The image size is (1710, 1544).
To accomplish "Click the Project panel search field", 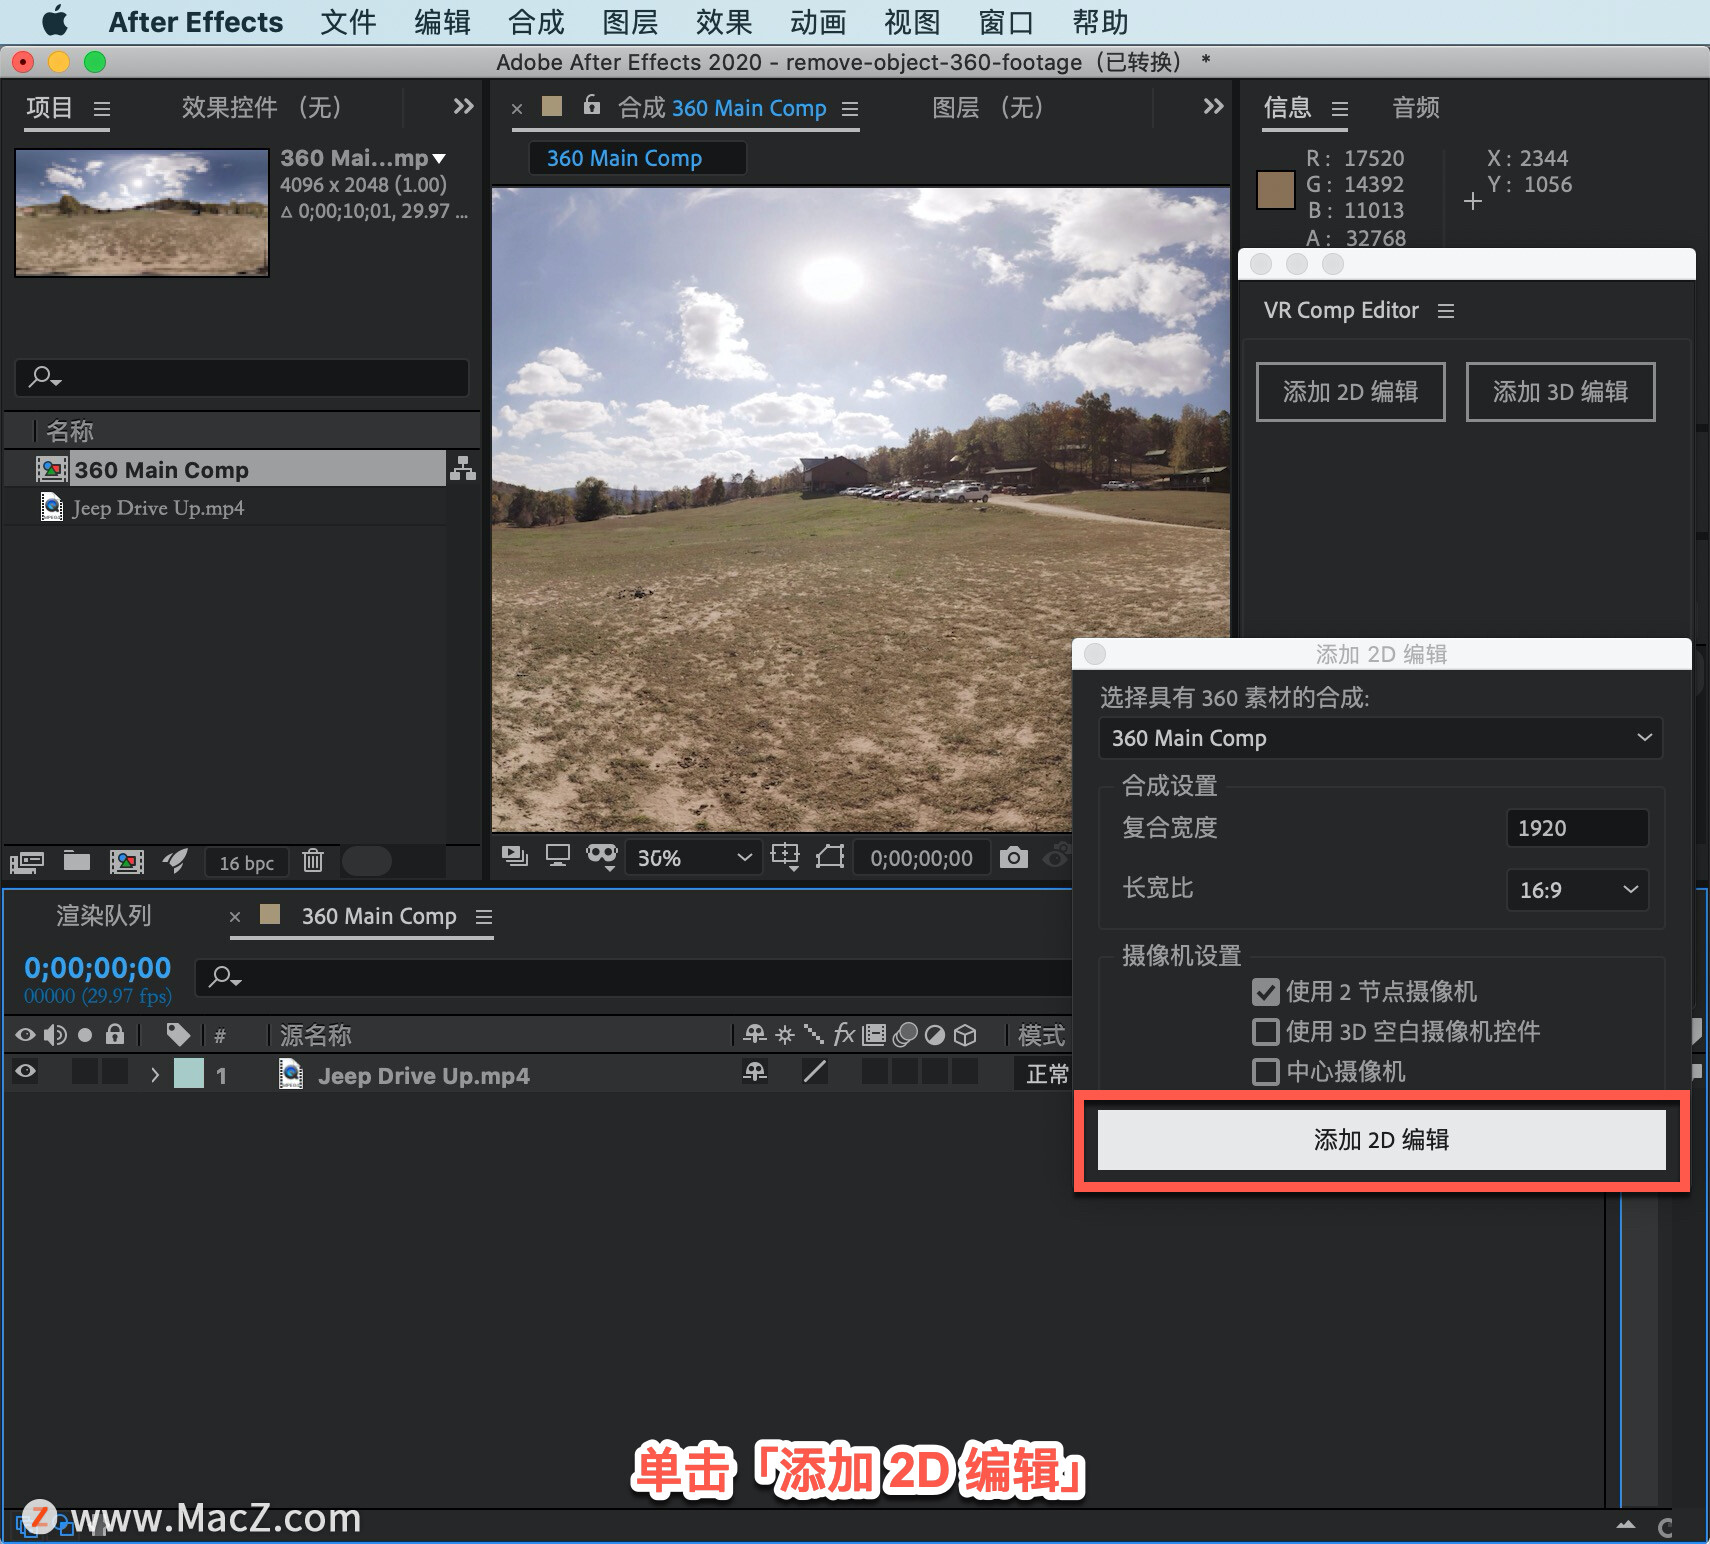I will [x=242, y=377].
